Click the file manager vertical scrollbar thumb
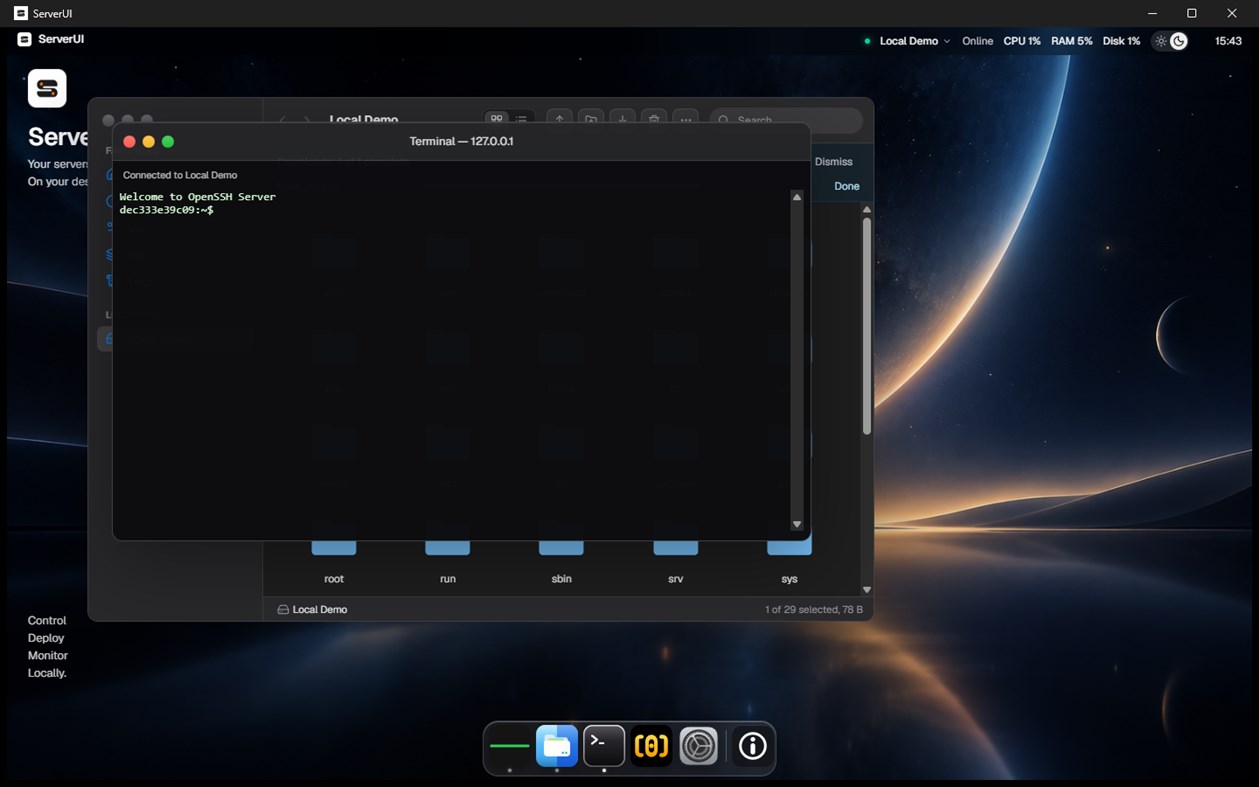Image resolution: width=1259 pixels, height=787 pixels. (867, 326)
